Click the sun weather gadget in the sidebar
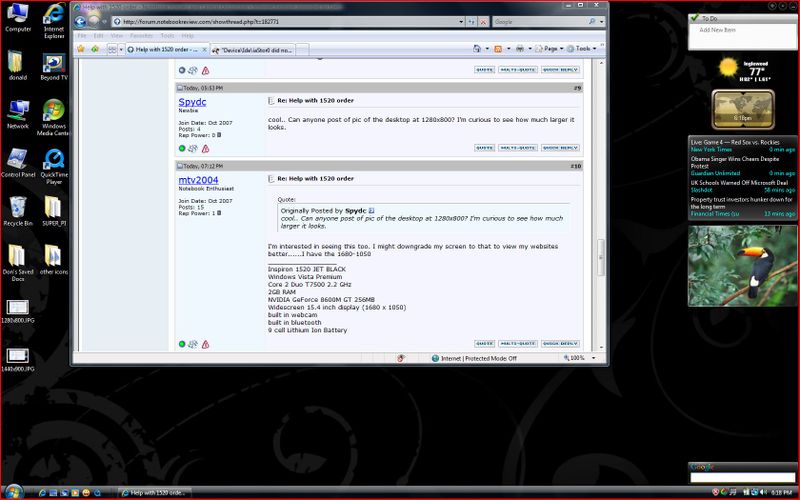The image size is (800, 500). (x=728, y=67)
